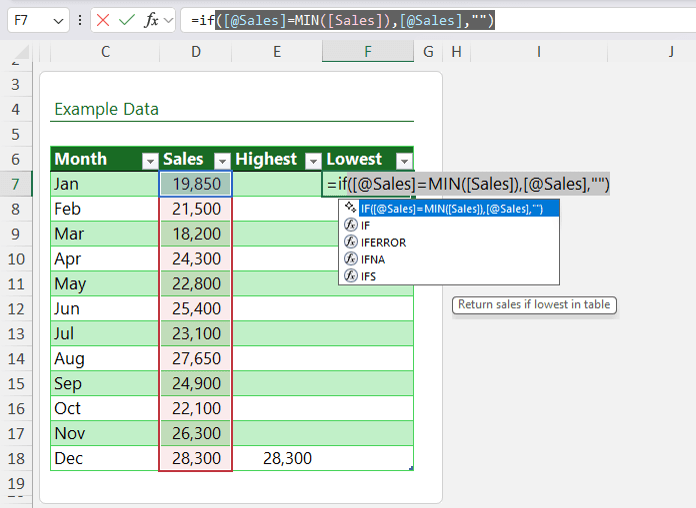Click the 'Example Data' heading
This screenshot has height=508, width=696.
pyautogui.click(x=106, y=109)
